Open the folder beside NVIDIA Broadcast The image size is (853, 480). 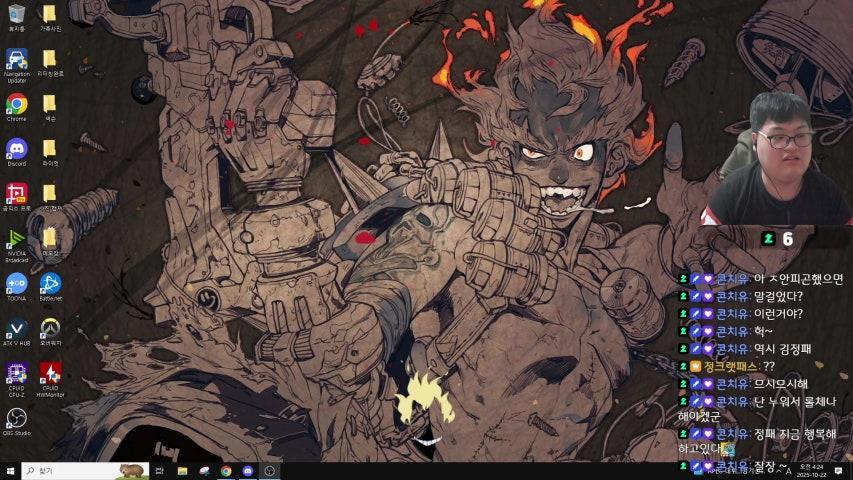(x=50, y=242)
